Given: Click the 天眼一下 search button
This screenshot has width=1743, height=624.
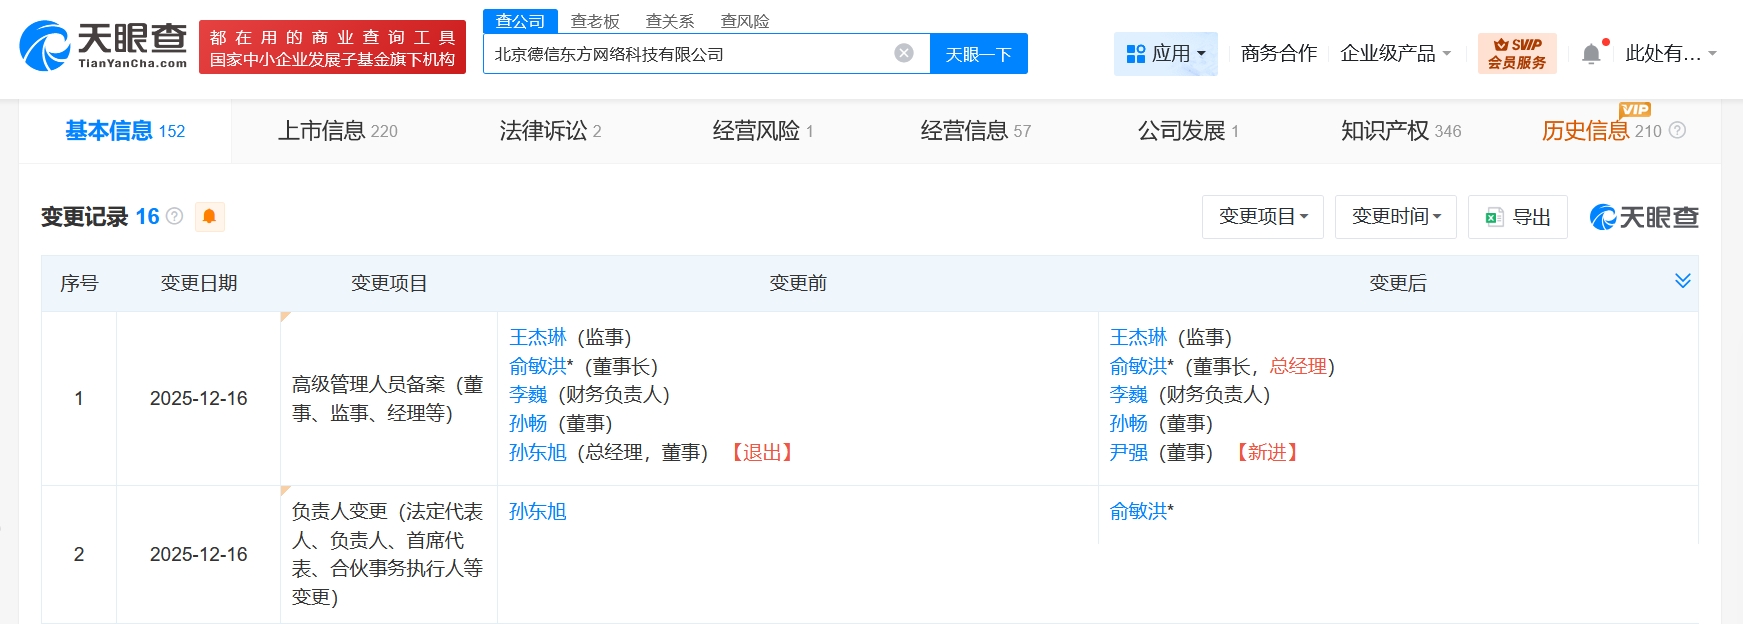Looking at the screenshot, I should 978,54.
